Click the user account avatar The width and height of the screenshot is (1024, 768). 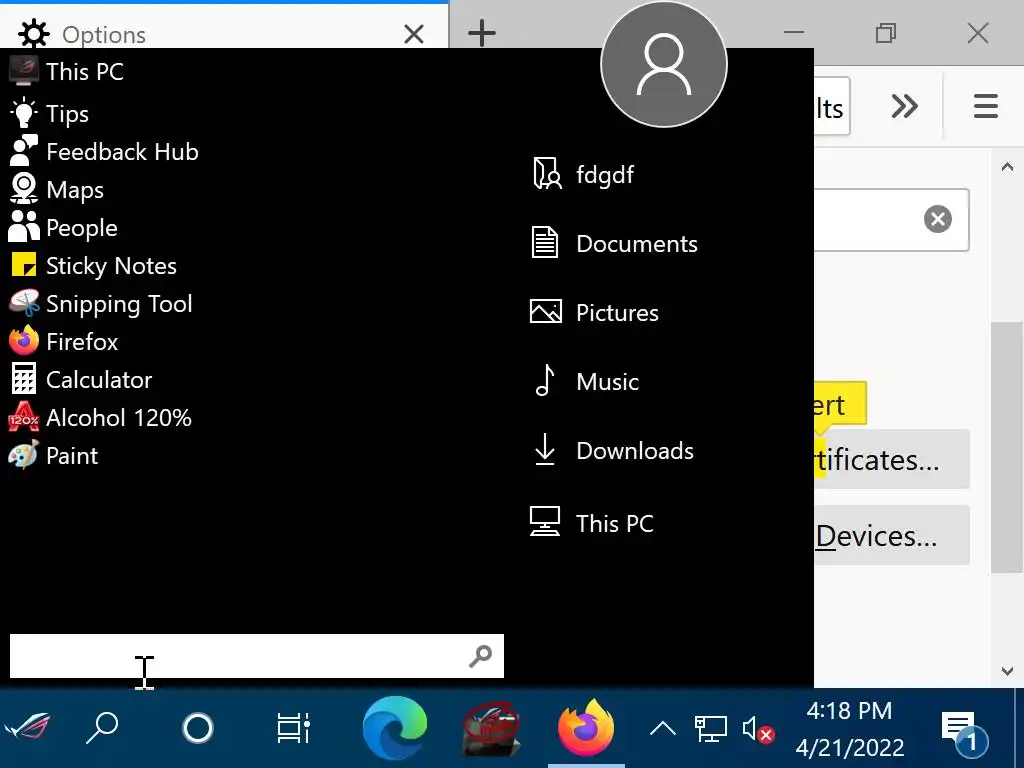tap(664, 64)
